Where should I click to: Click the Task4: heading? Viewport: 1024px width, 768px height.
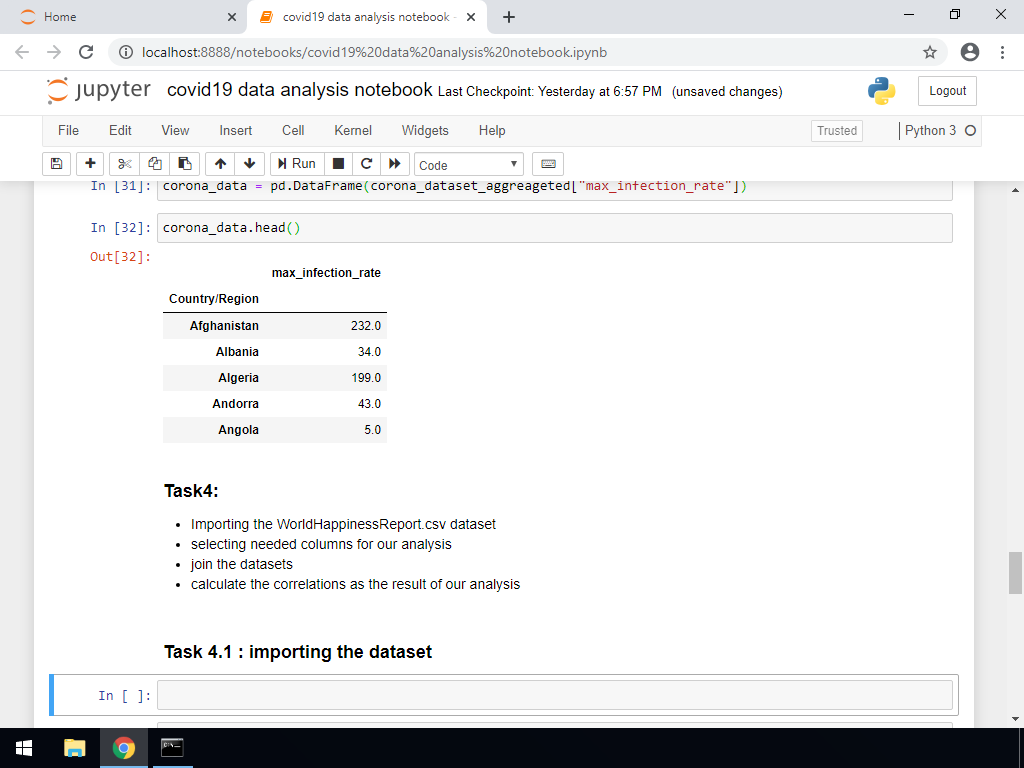(x=191, y=491)
